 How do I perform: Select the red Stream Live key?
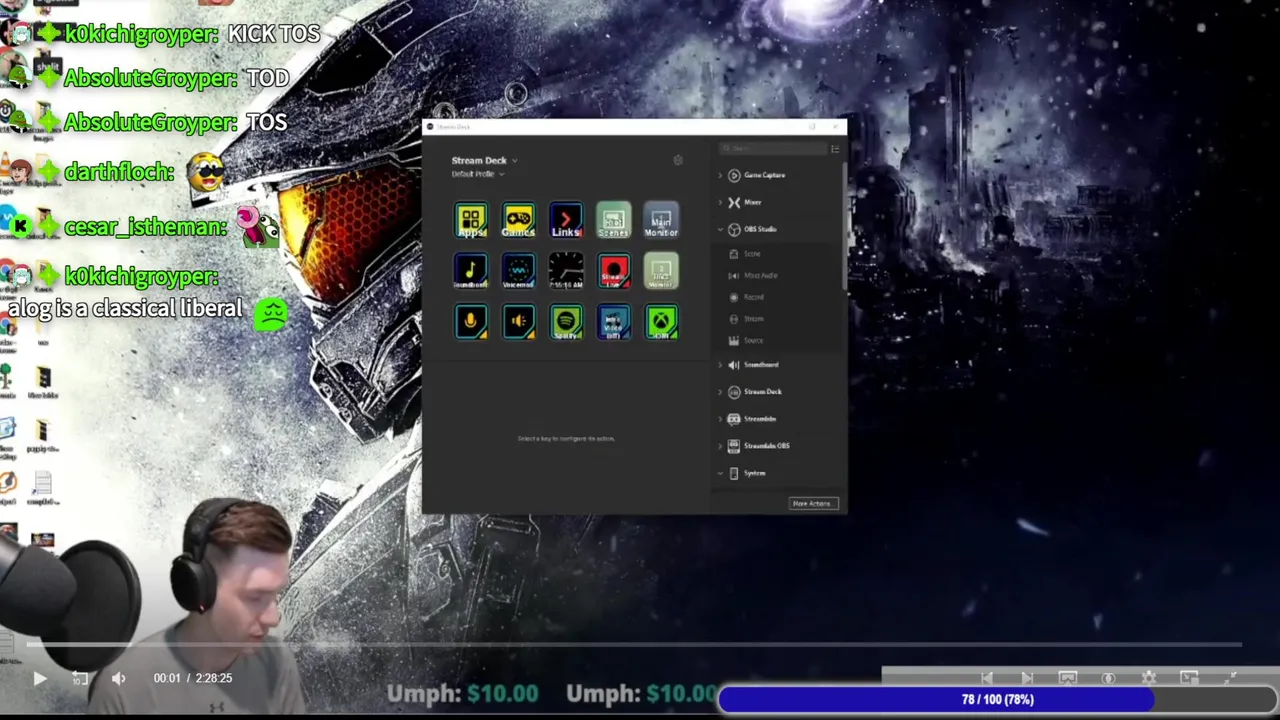[614, 271]
